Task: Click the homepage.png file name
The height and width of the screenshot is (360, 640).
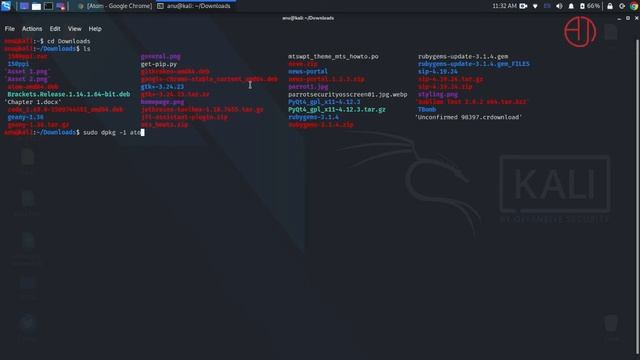Action: (162, 102)
